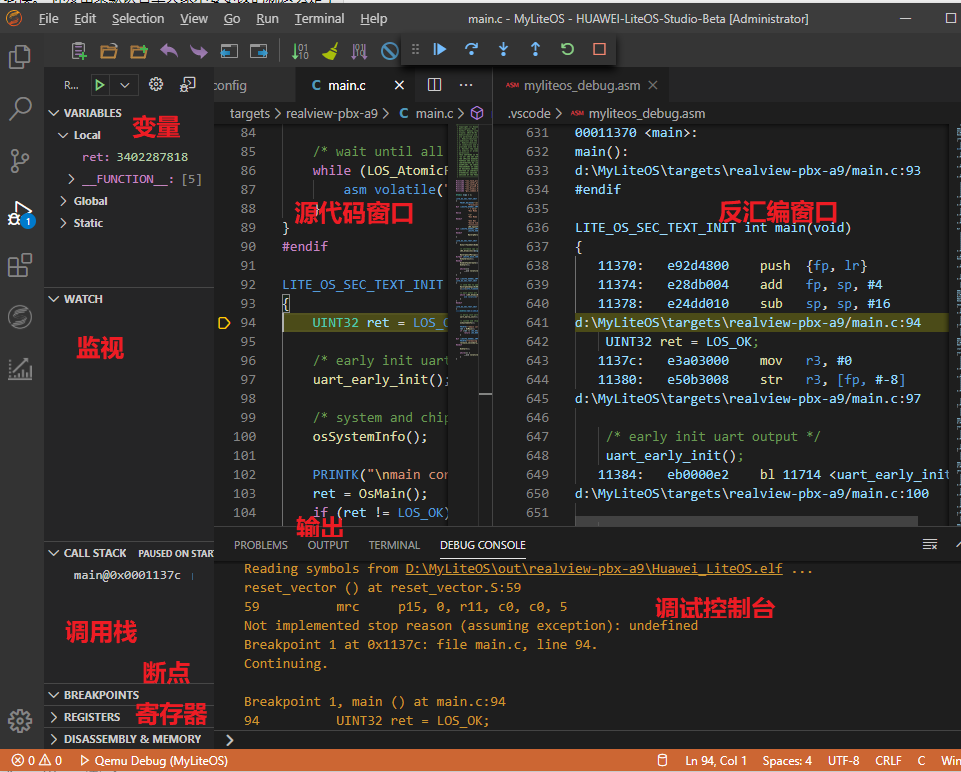This screenshot has width=961, height=772.
Task: Click the Step Over debug icon
Action: click(x=472, y=49)
